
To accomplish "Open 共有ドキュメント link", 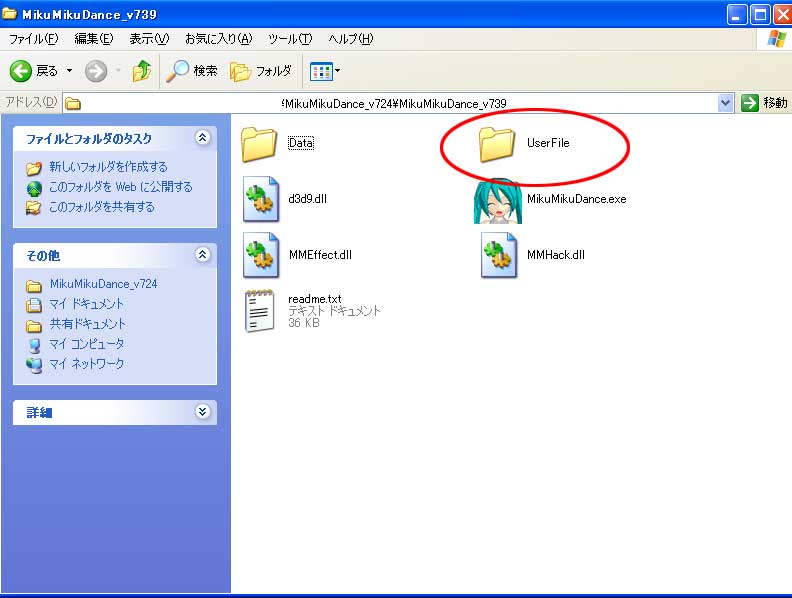I will pos(87,324).
